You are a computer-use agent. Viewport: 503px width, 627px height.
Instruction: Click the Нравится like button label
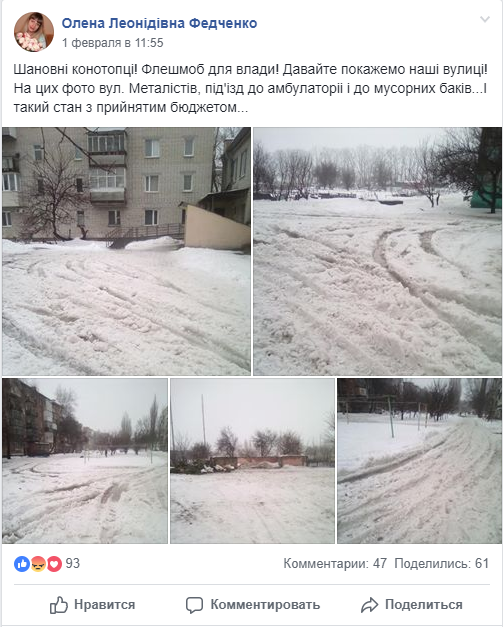pos(104,605)
